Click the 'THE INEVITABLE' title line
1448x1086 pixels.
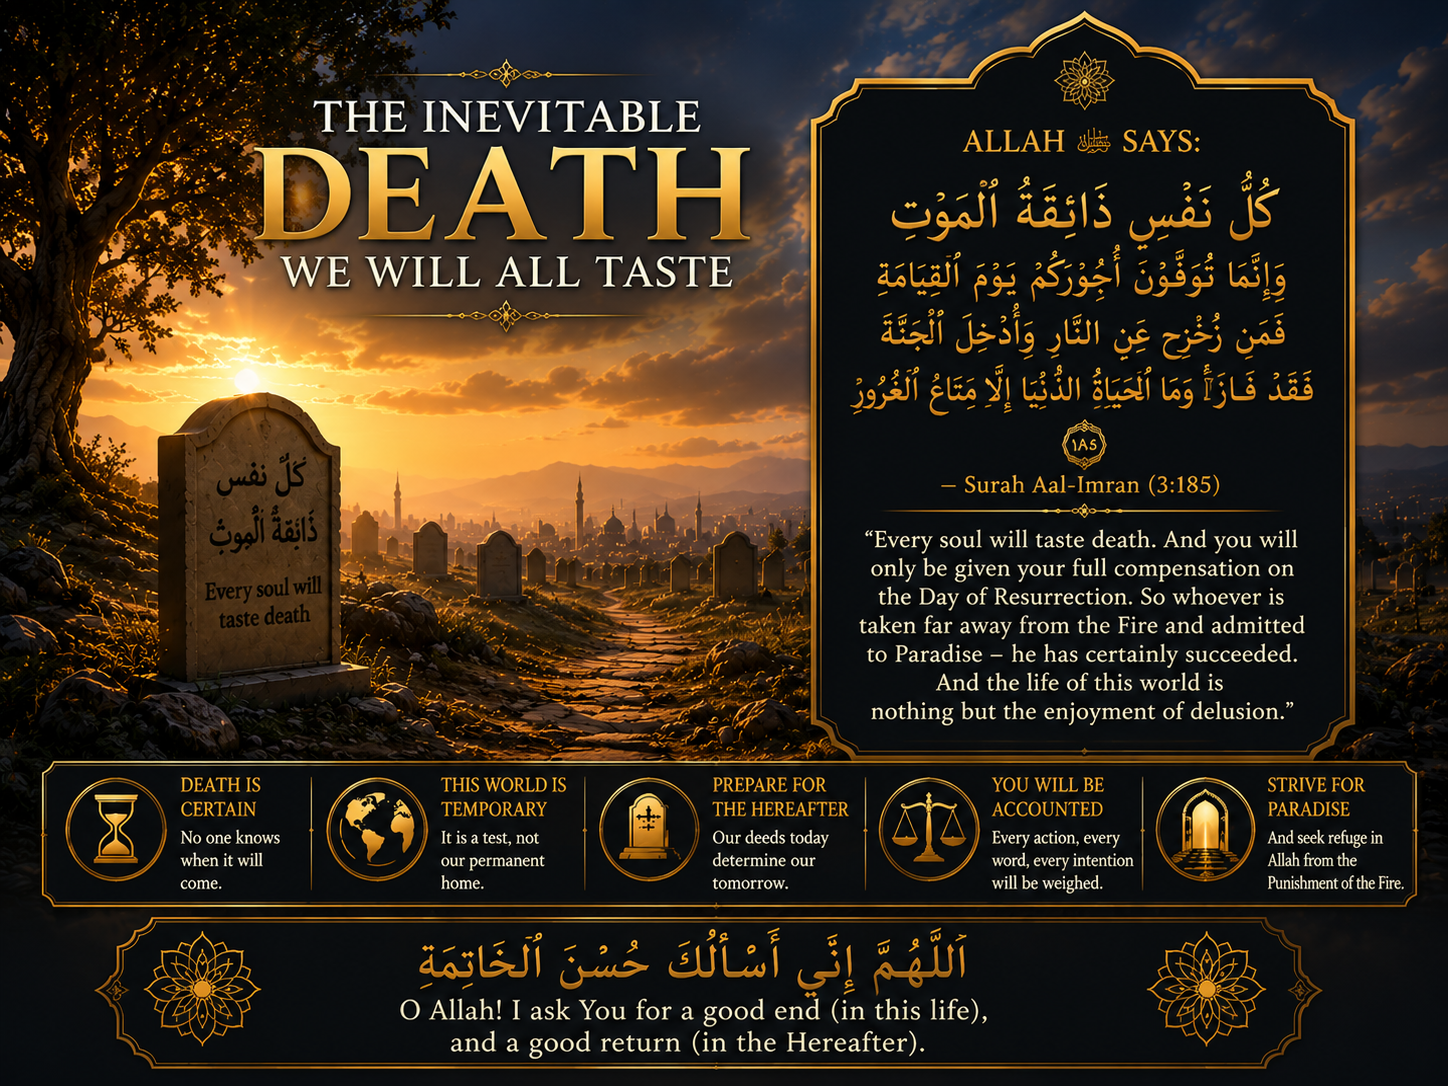tap(507, 117)
